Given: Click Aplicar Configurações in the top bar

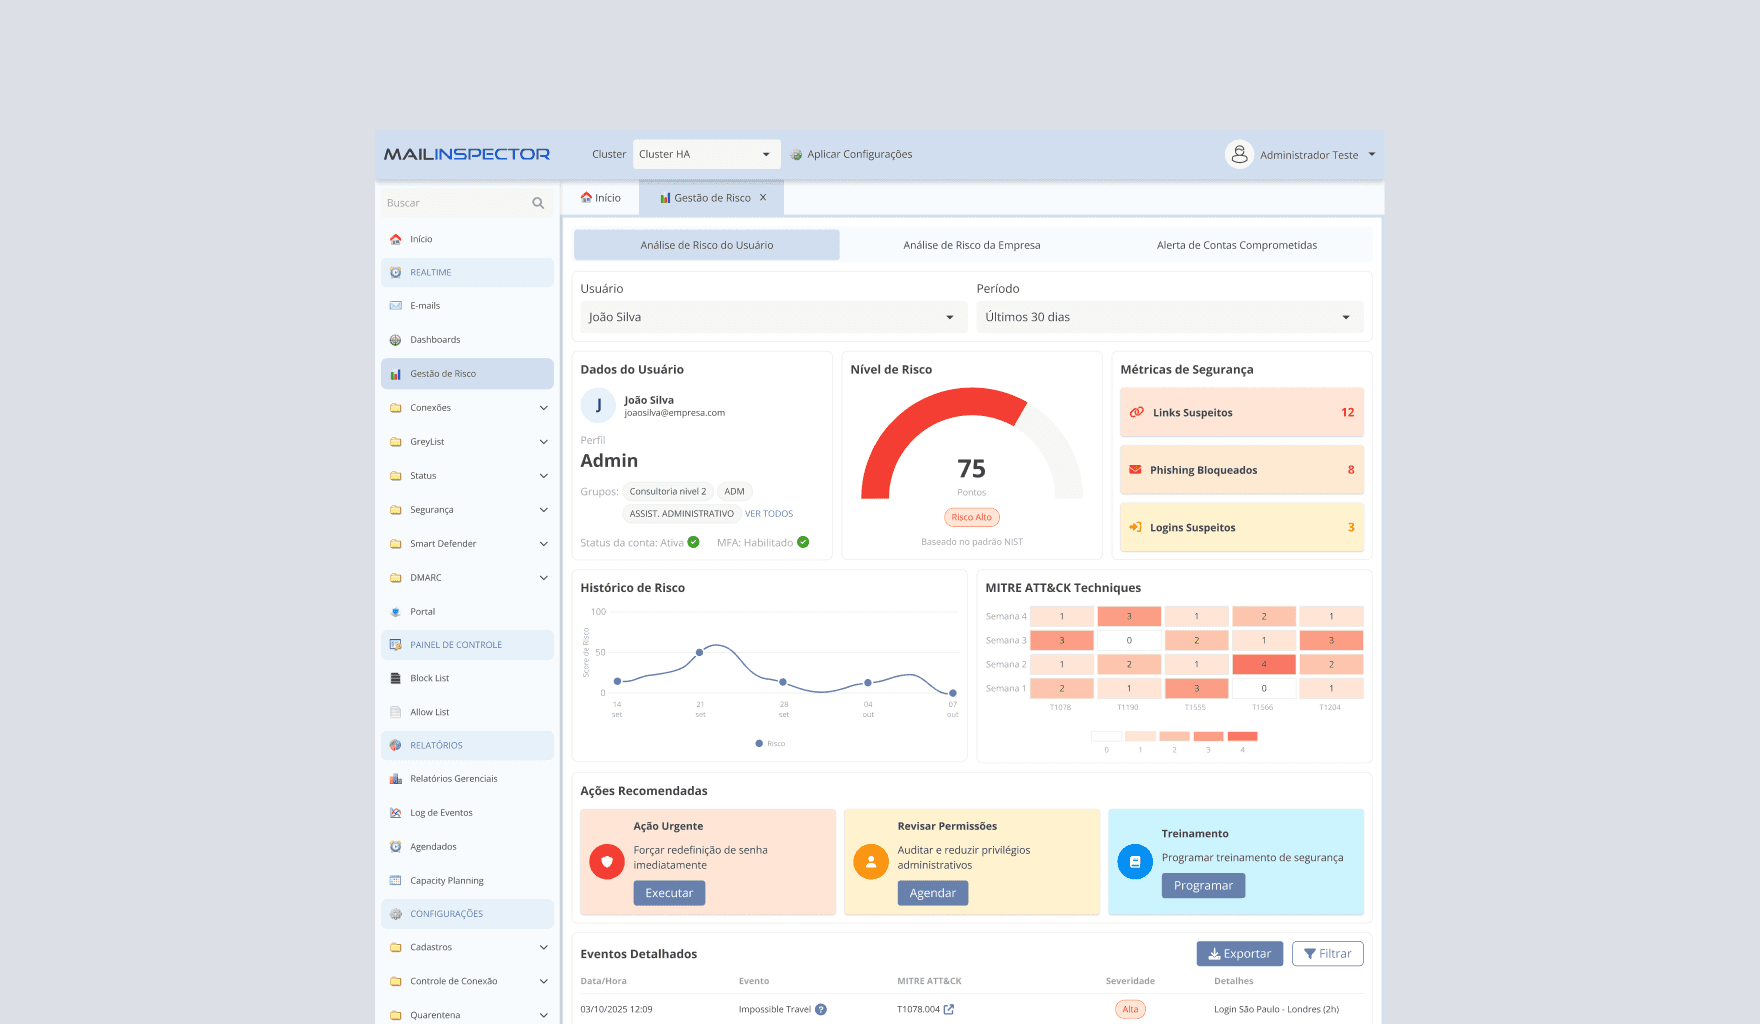Looking at the screenshot, I should 851,154.
